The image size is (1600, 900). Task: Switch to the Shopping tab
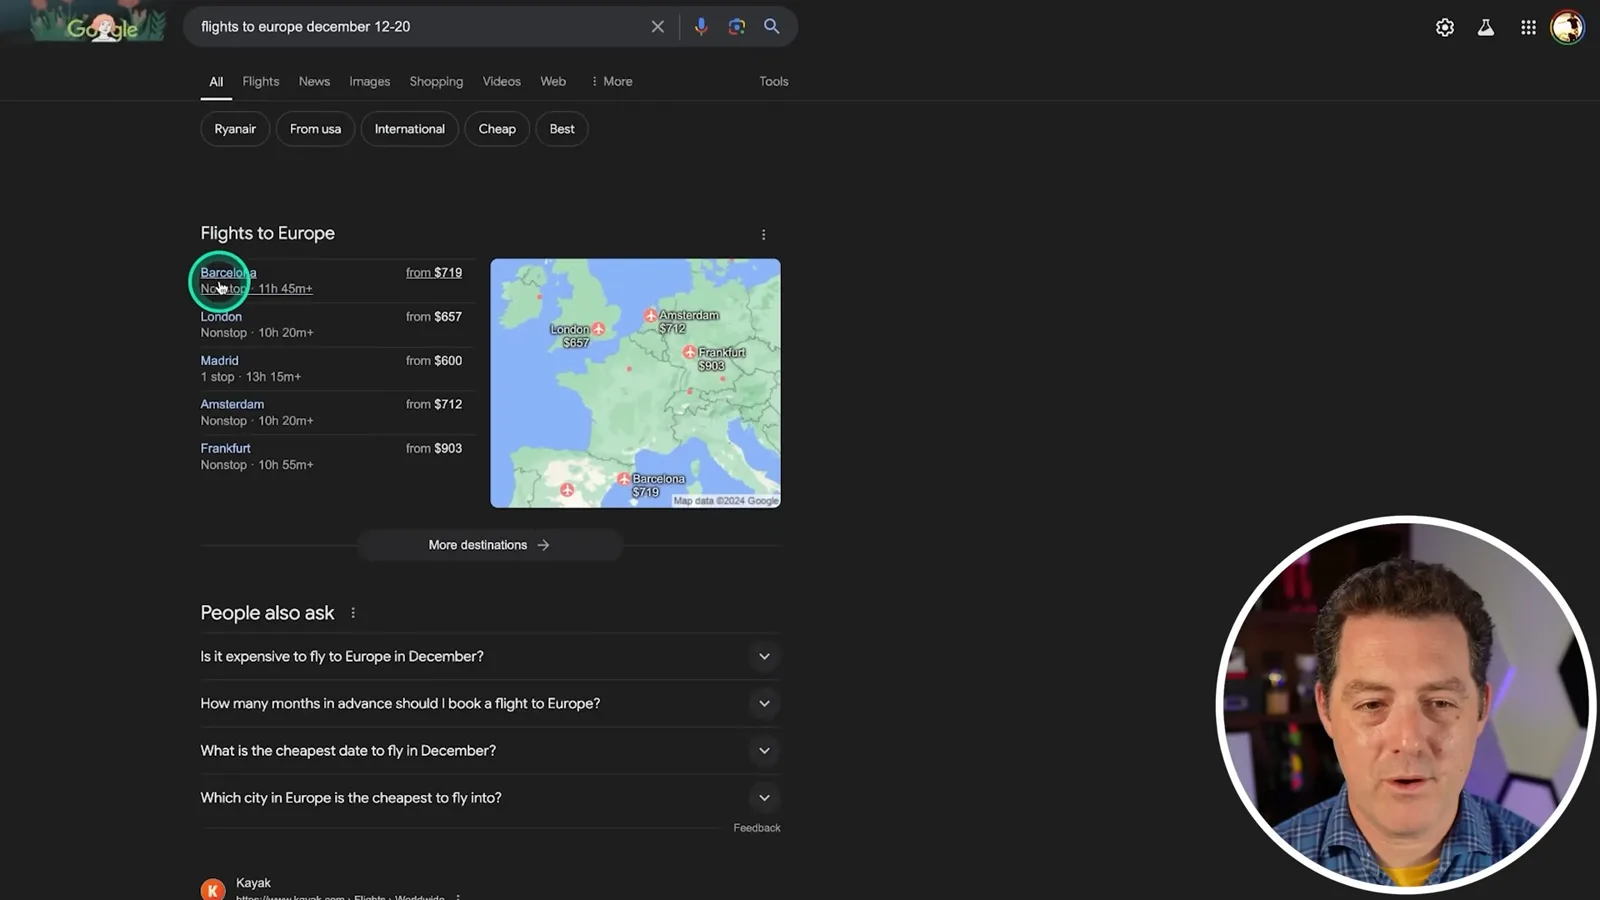[x=436, y=82]
